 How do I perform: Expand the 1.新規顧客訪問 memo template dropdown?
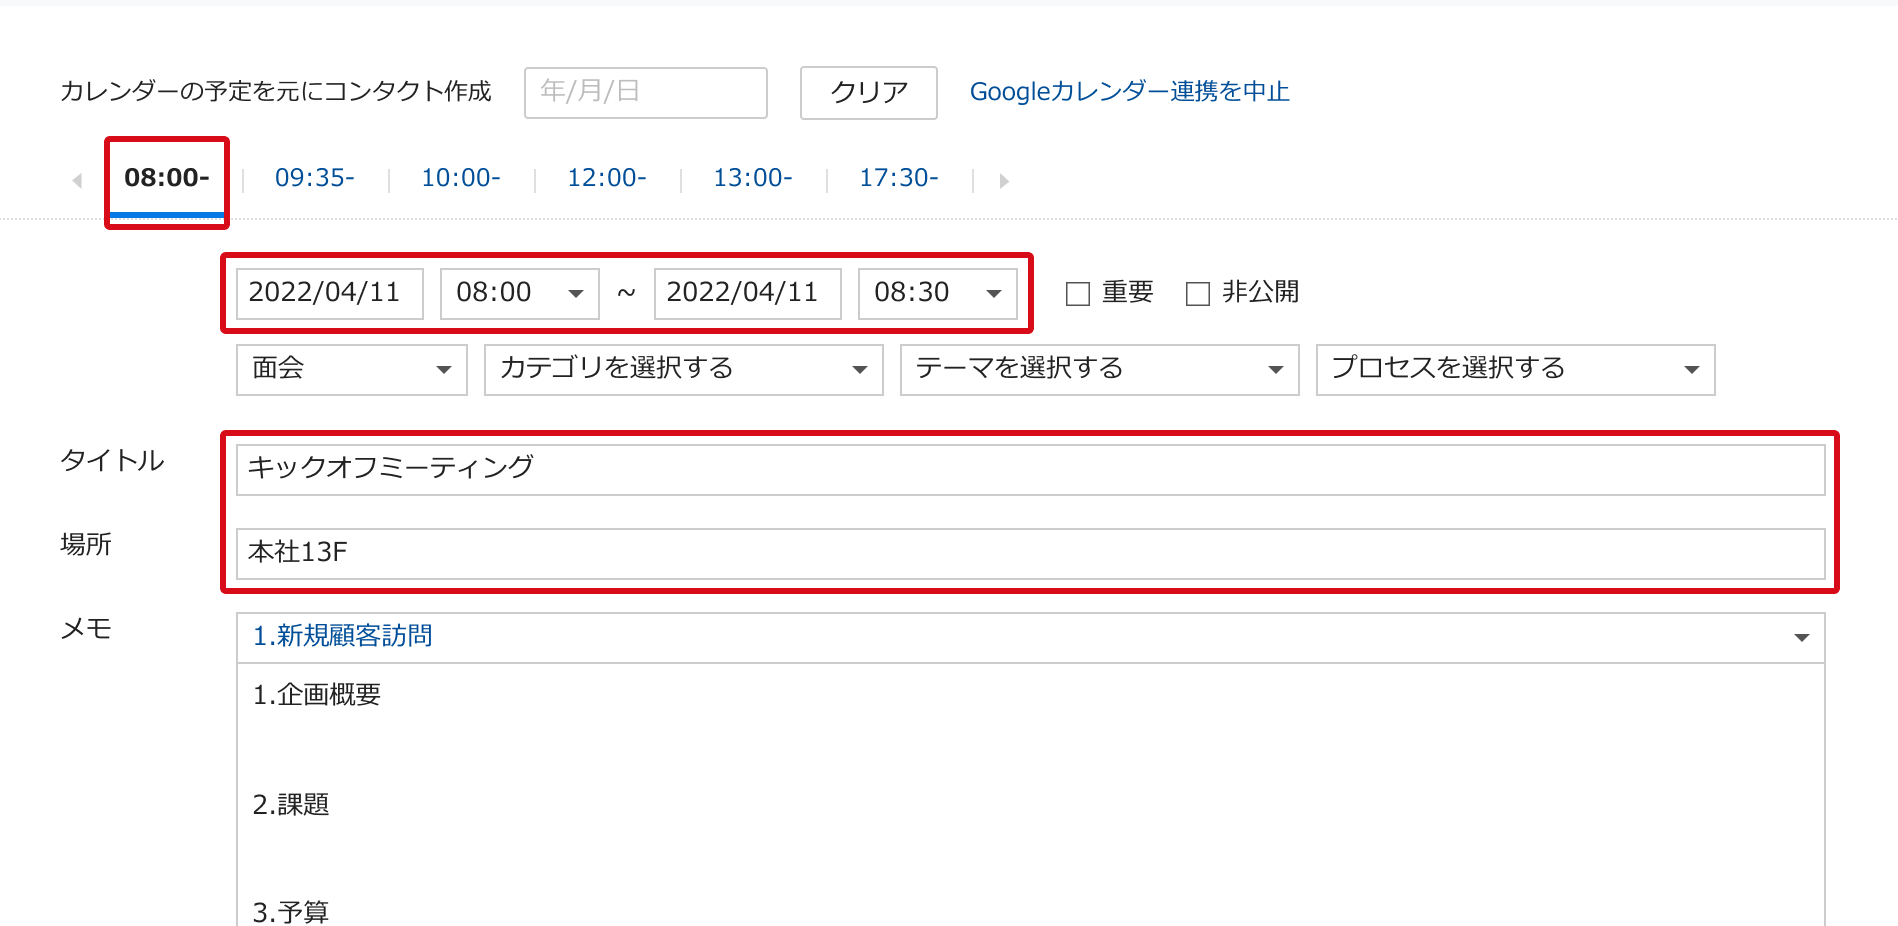(1030, 637)
